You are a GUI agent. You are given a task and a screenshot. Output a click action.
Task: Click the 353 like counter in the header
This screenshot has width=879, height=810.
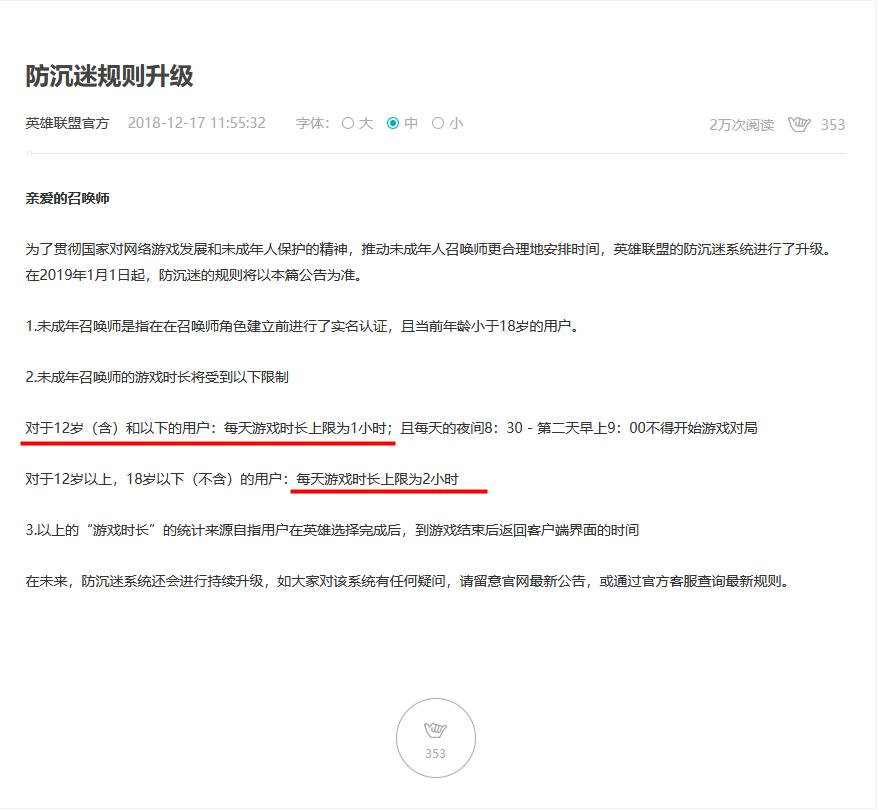point(833,123)
